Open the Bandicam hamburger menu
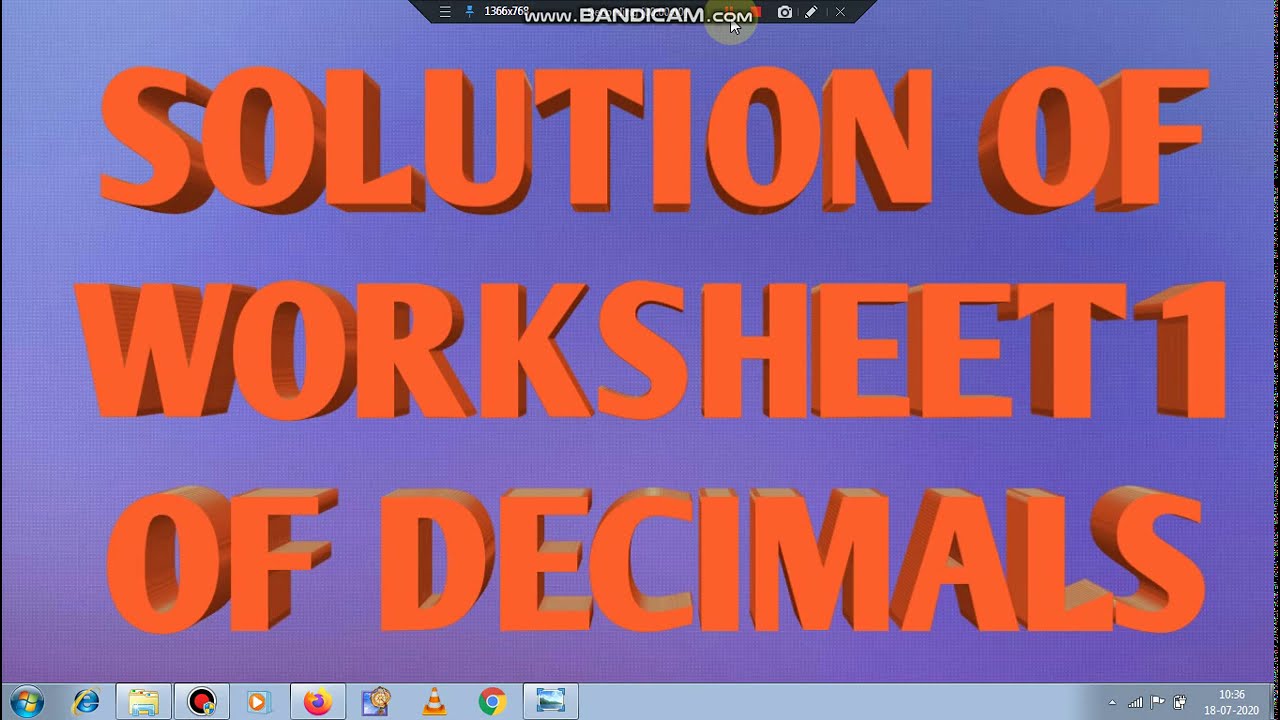Screen dimensions: 1280x720 point(444,12)
